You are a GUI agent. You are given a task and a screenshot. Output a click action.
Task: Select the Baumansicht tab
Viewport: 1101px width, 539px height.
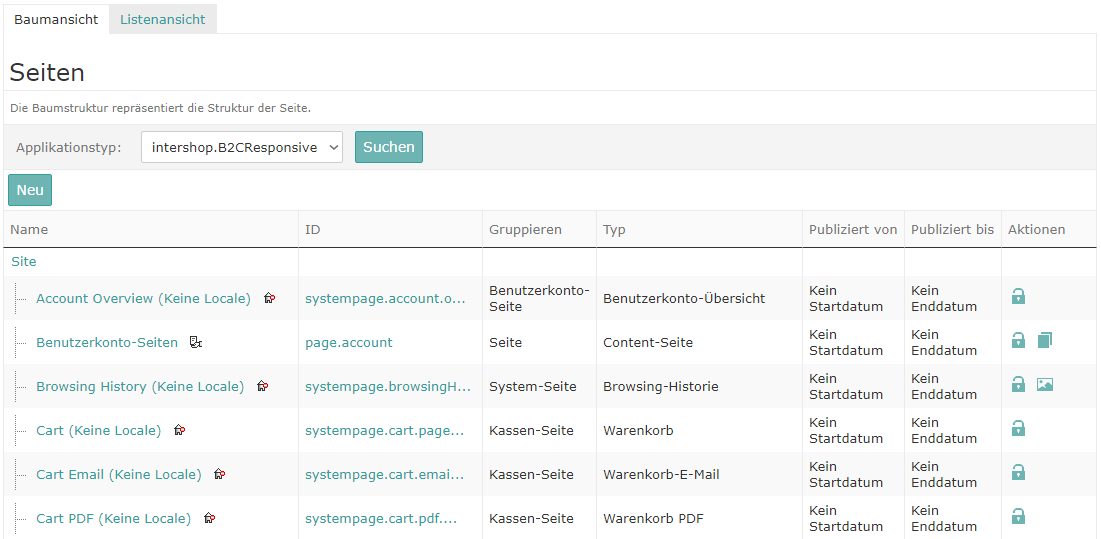56,19
